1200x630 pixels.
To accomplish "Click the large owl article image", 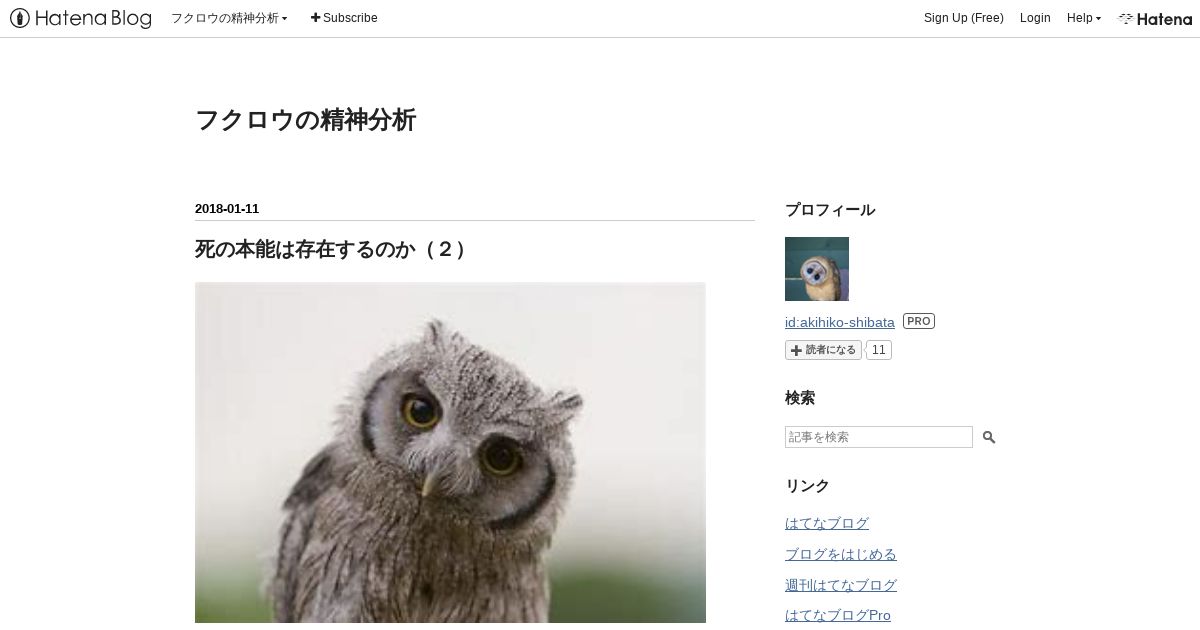I will coord(450,455).
